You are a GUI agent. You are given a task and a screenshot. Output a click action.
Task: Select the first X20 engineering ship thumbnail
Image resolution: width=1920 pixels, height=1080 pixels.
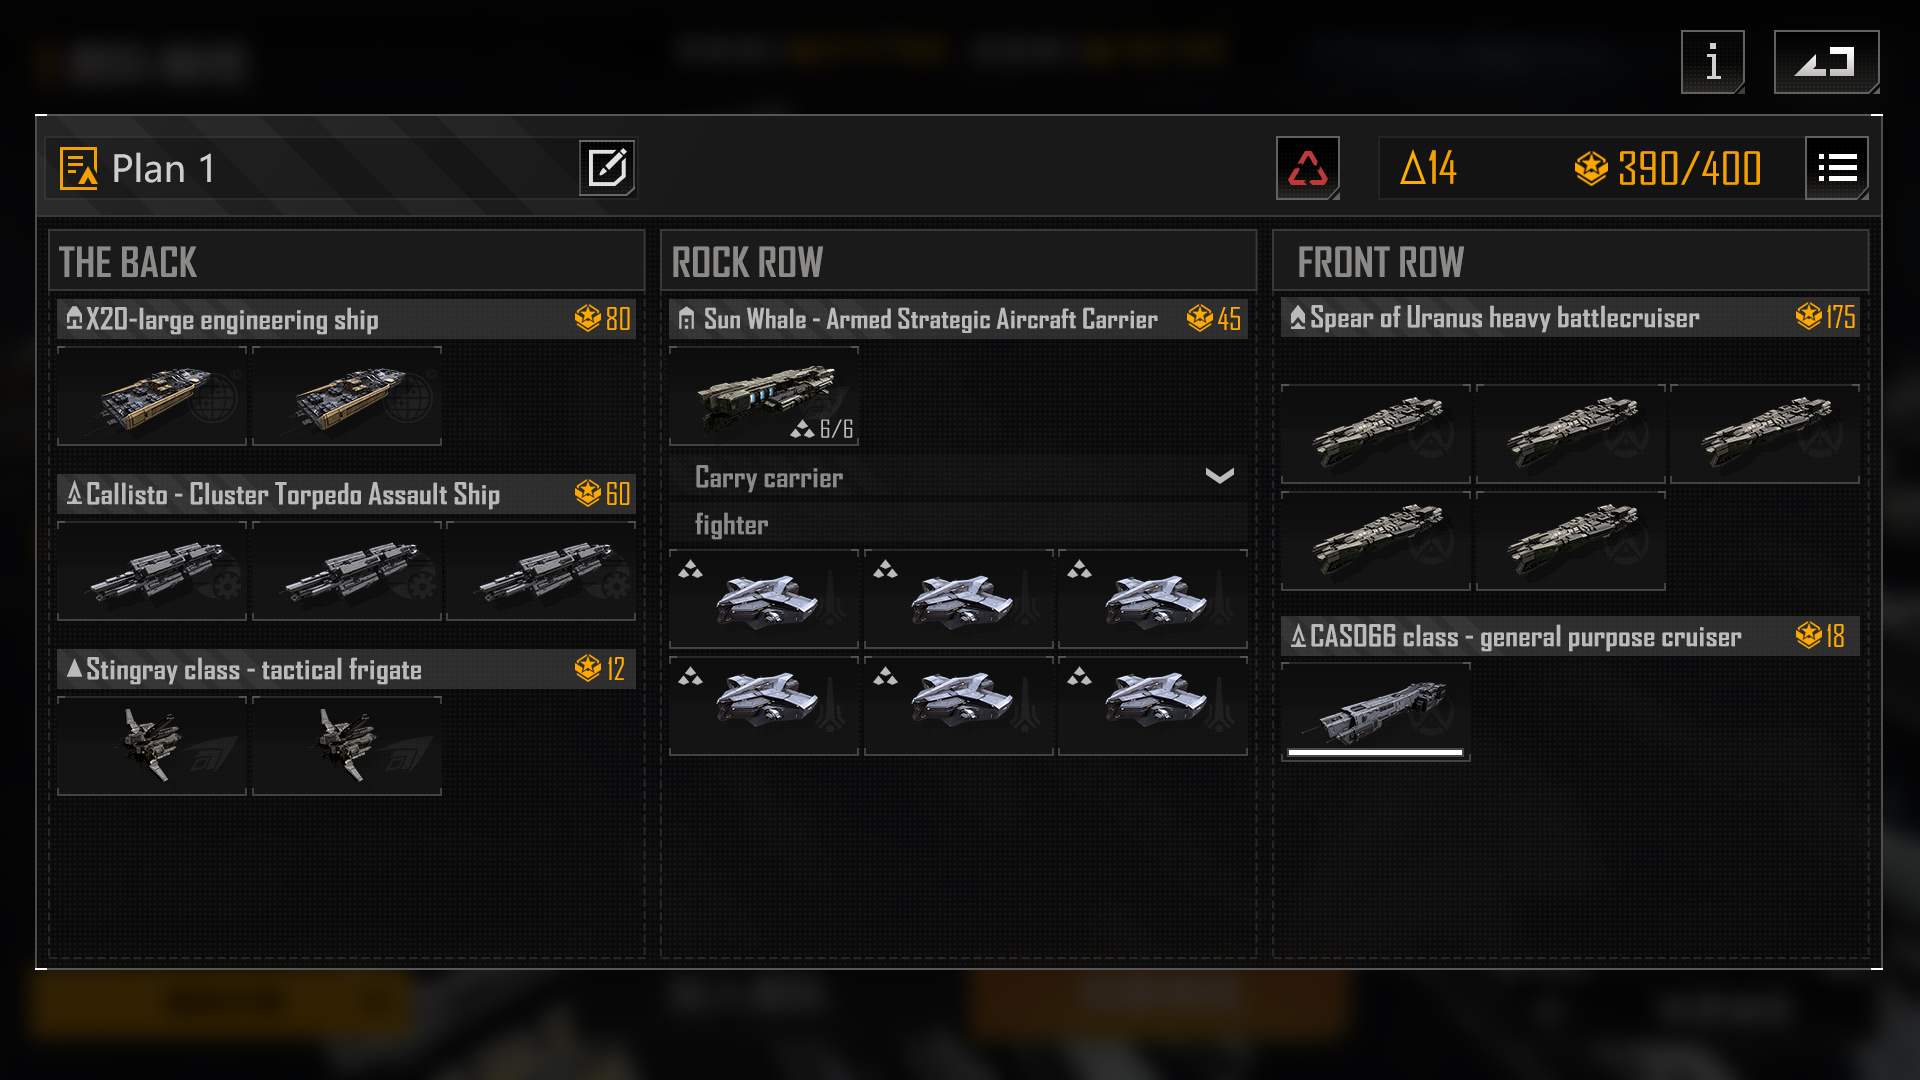pos(152,397)
